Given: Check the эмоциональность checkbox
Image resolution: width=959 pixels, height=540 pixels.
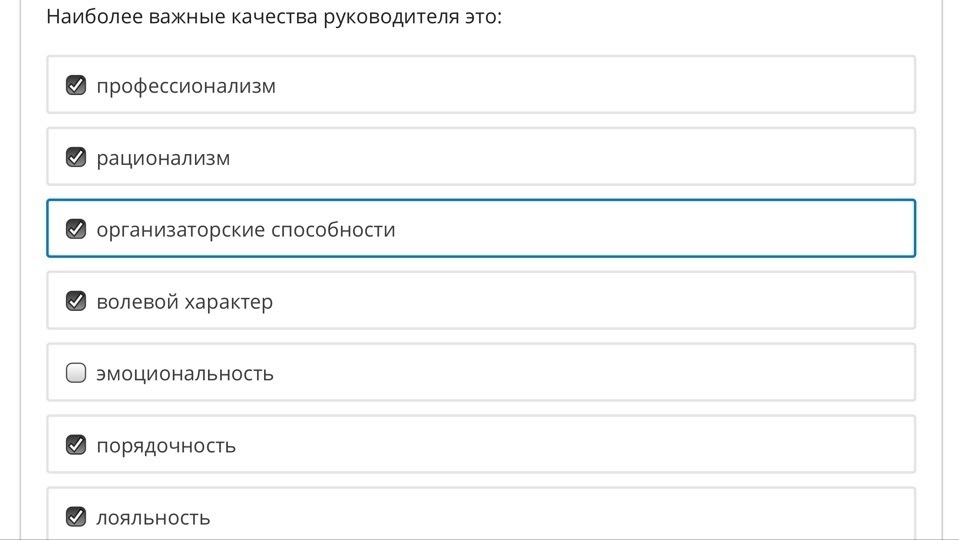Looking at the screenshot, I should 76,372.
